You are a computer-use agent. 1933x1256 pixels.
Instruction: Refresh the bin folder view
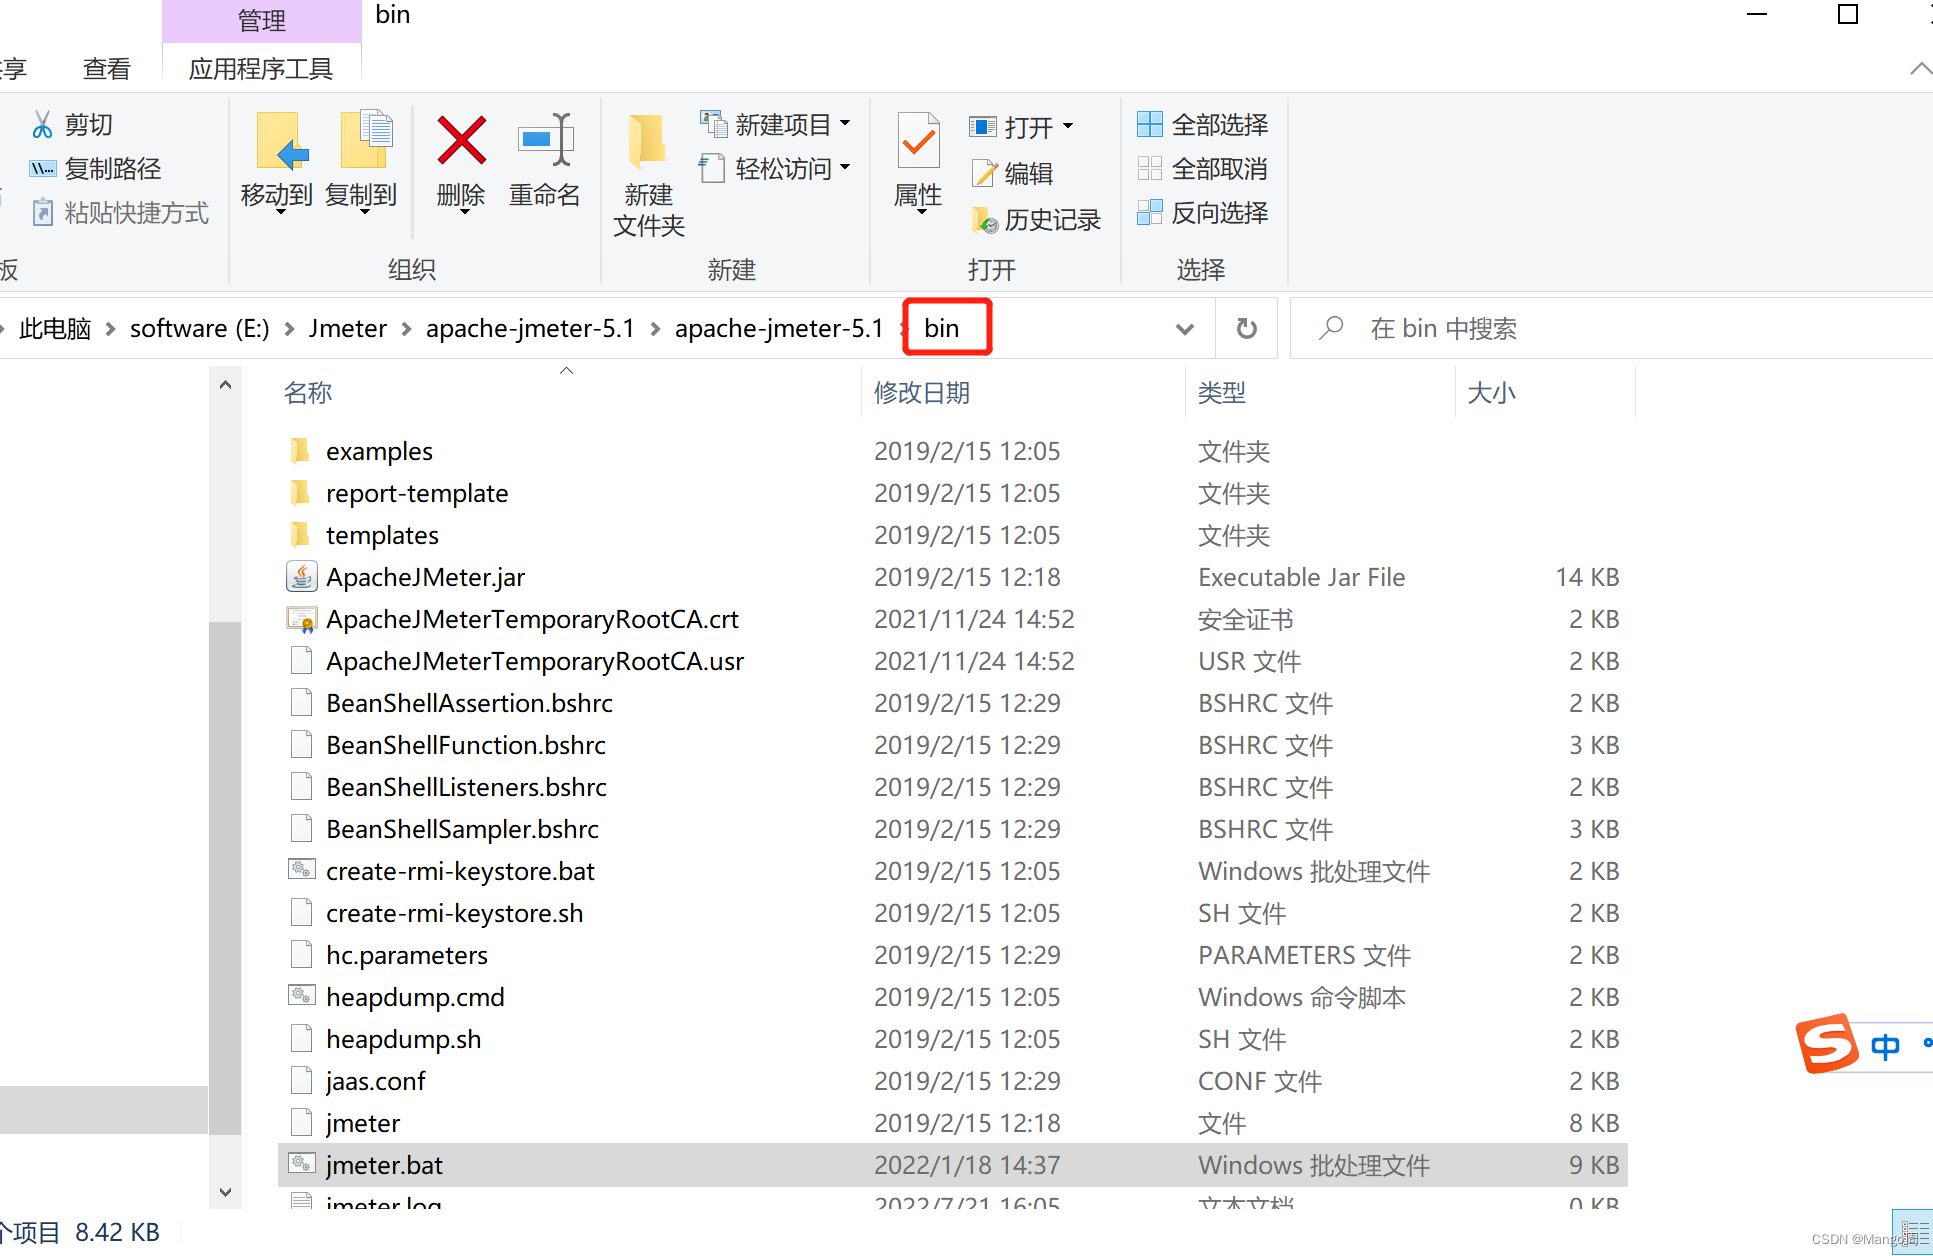1246,328
